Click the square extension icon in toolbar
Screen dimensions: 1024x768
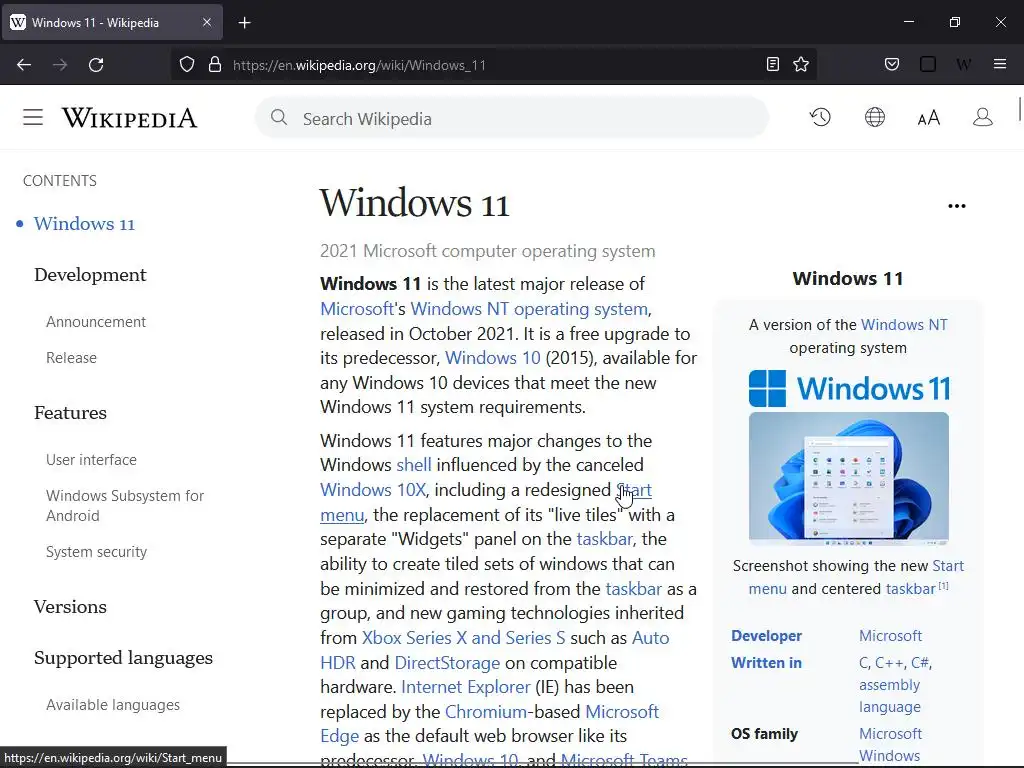tap(928, 64)
